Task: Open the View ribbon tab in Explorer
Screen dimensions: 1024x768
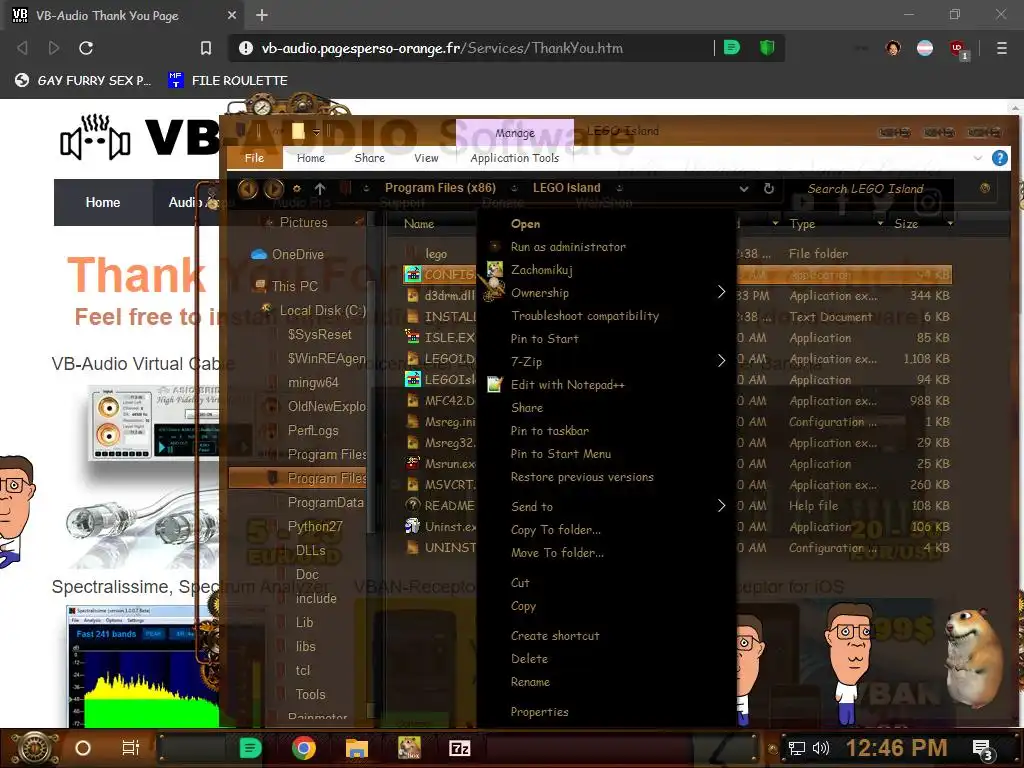Action: click(426, 158)
